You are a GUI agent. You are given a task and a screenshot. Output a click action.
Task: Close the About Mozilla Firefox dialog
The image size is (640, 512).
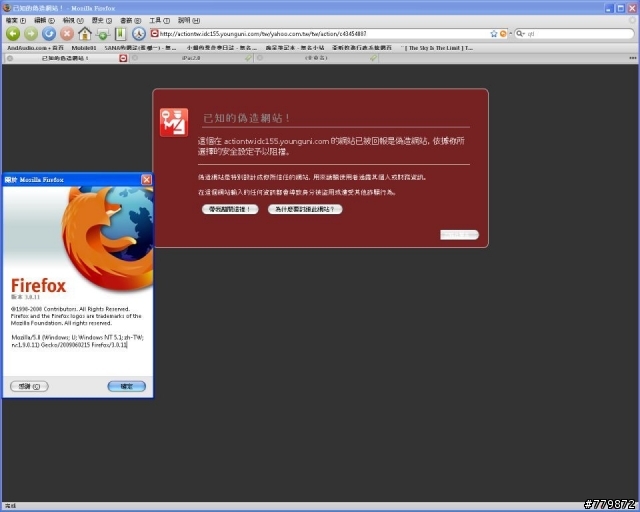tap(146, 180)
